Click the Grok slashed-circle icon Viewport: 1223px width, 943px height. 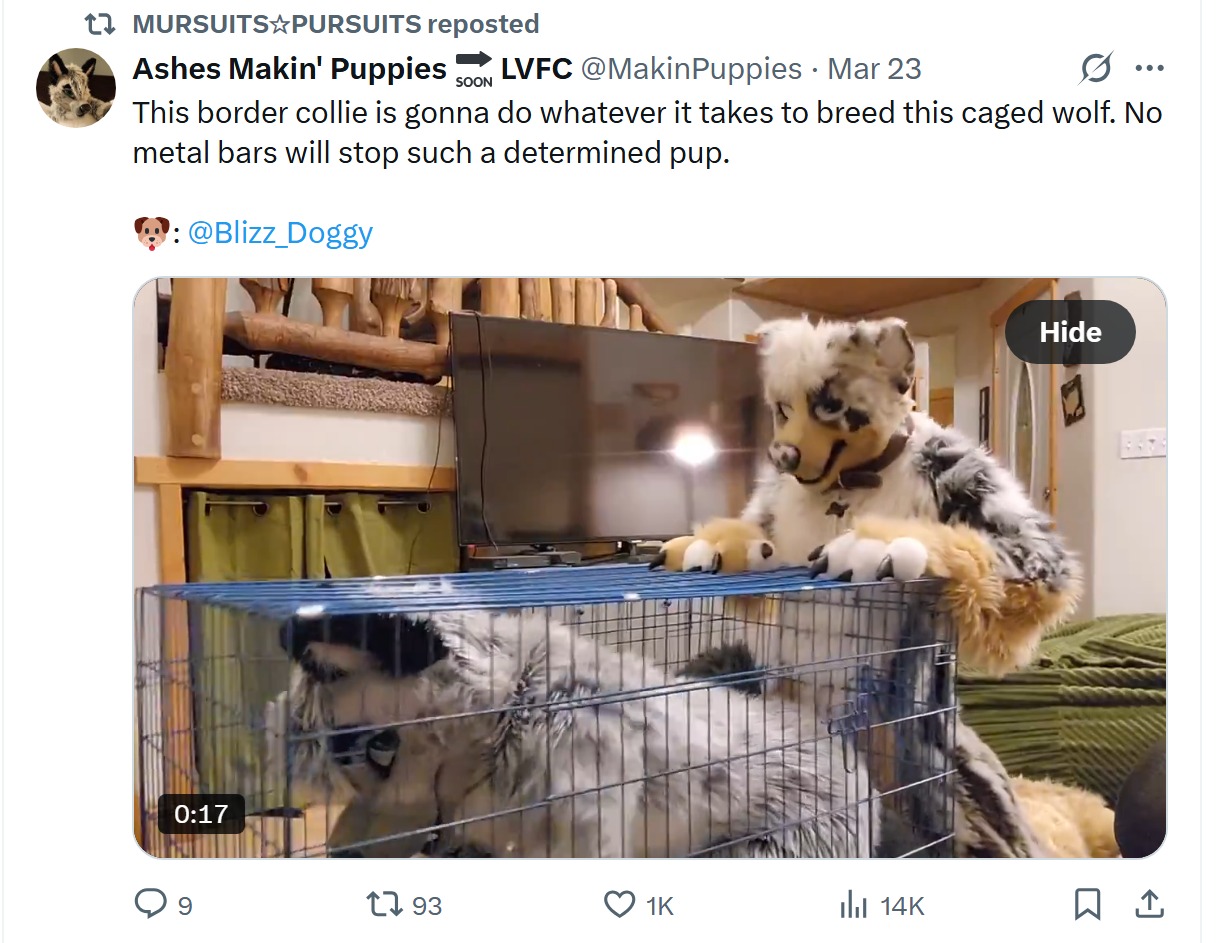(x=1096, y=69)
